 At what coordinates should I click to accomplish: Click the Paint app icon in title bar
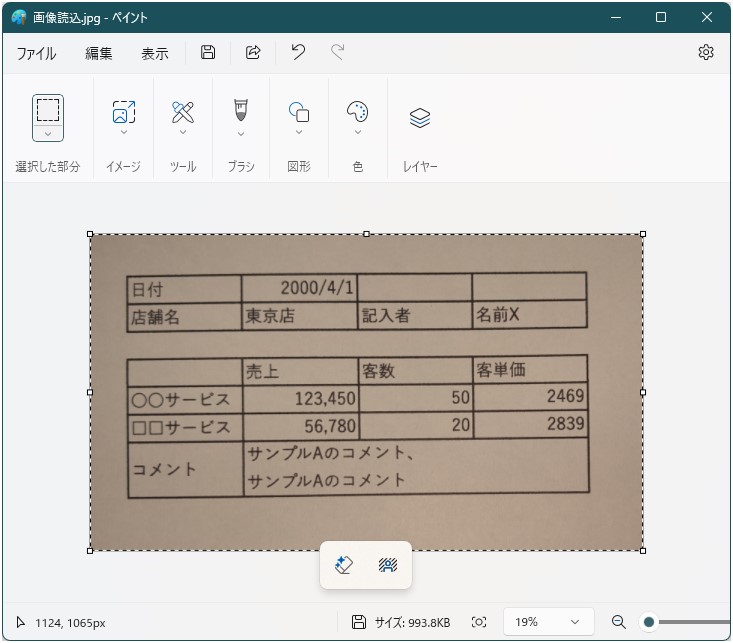[19, 17]
